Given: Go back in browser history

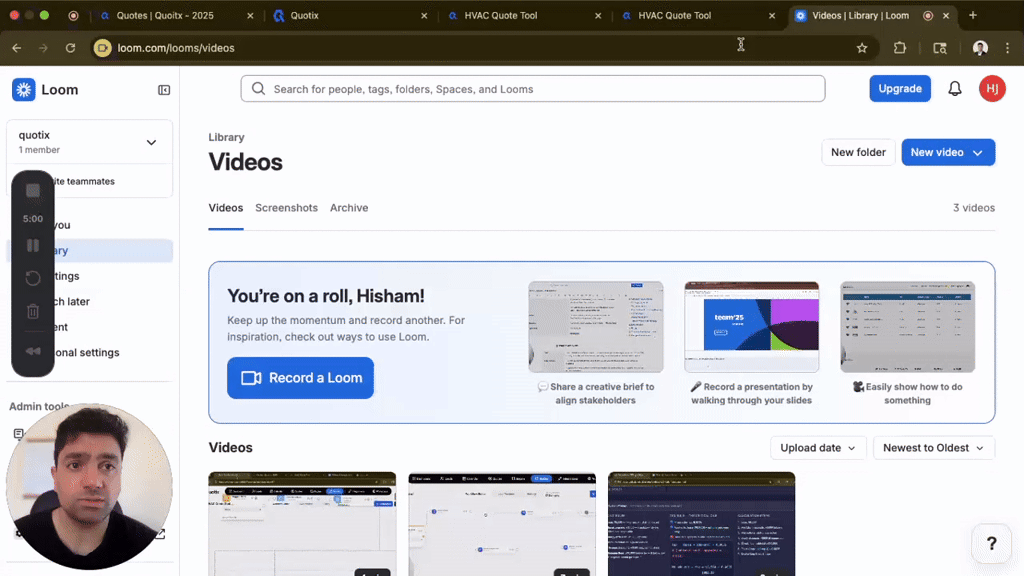Looking at the screenshot, I should [x=17, y=48].
